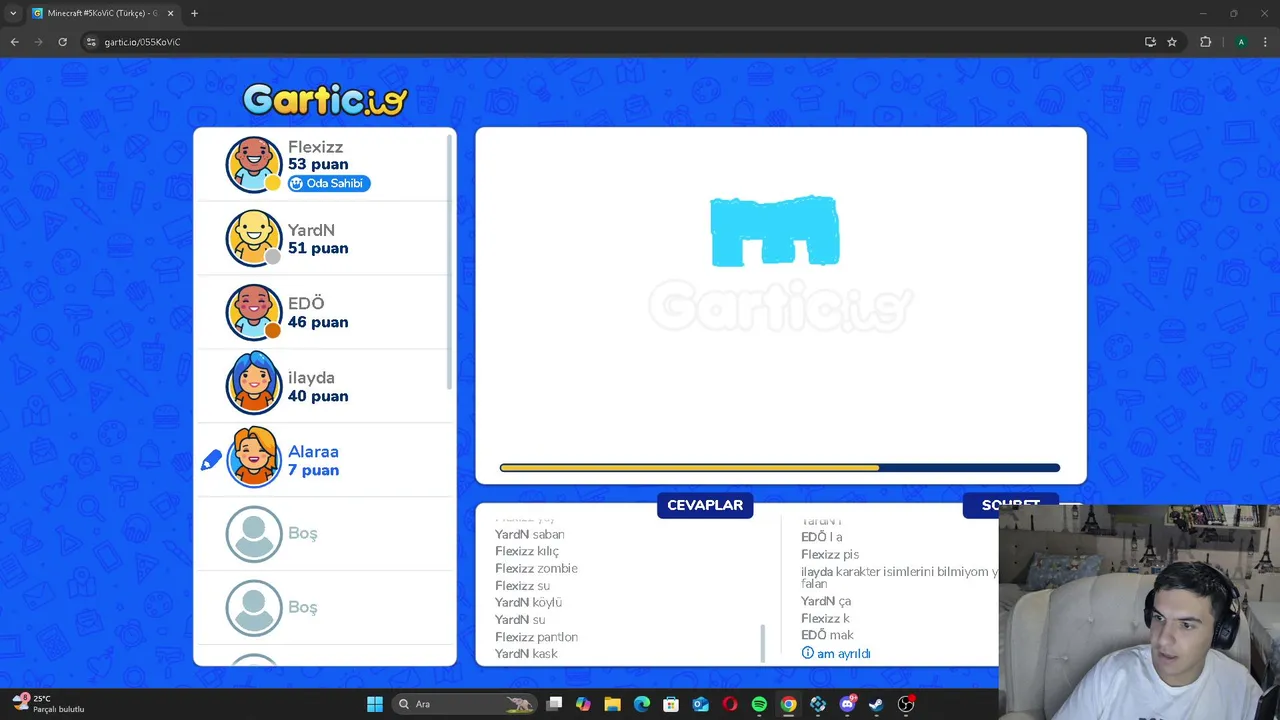
Task: Click the taskbar Ara search box
Action: click(465, 704)
